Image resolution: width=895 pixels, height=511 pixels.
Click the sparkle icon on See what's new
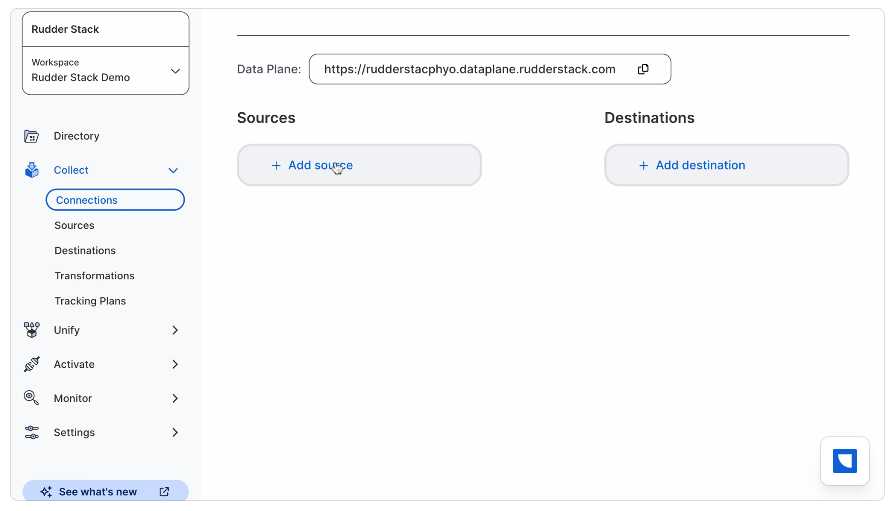point(46,492)
